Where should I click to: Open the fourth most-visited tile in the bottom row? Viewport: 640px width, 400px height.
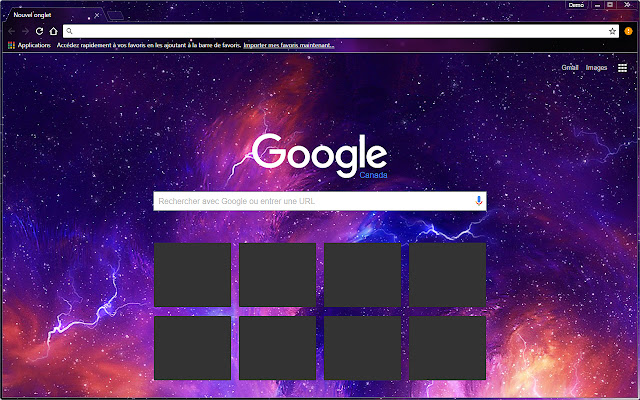click(x=447, y=348)
